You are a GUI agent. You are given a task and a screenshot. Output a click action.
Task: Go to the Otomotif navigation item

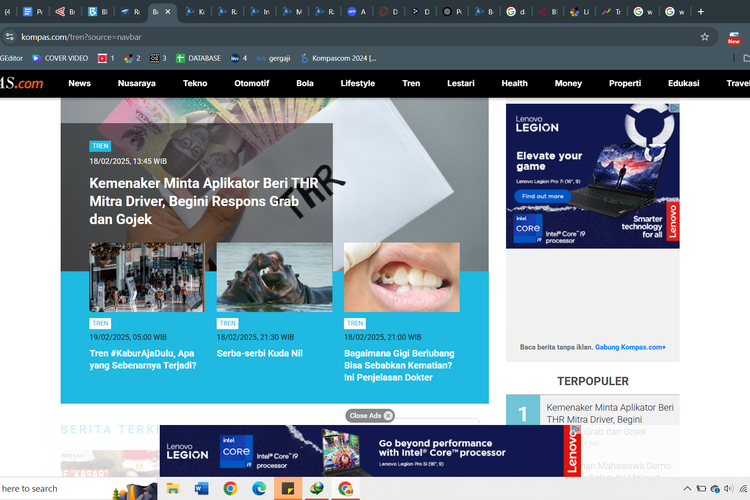[251, 83]
